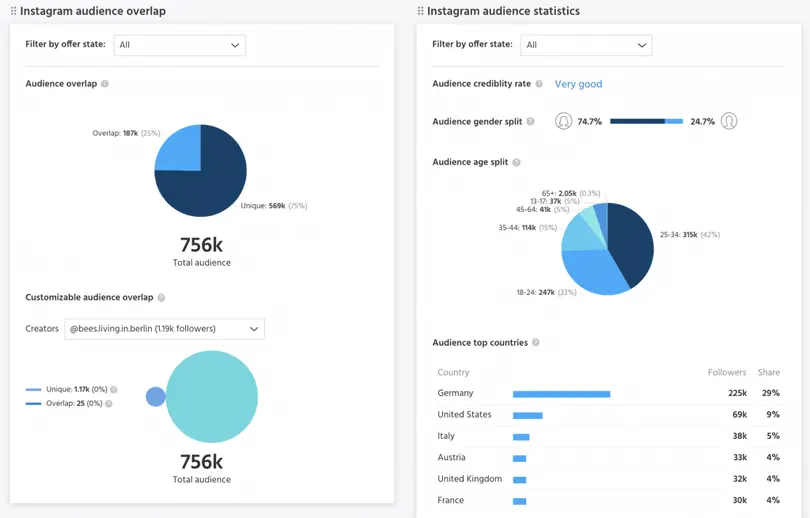Screen dimensions: 810x518
Task: Open the help icon beside Audience top countries
Action: (x=536, y=343)
